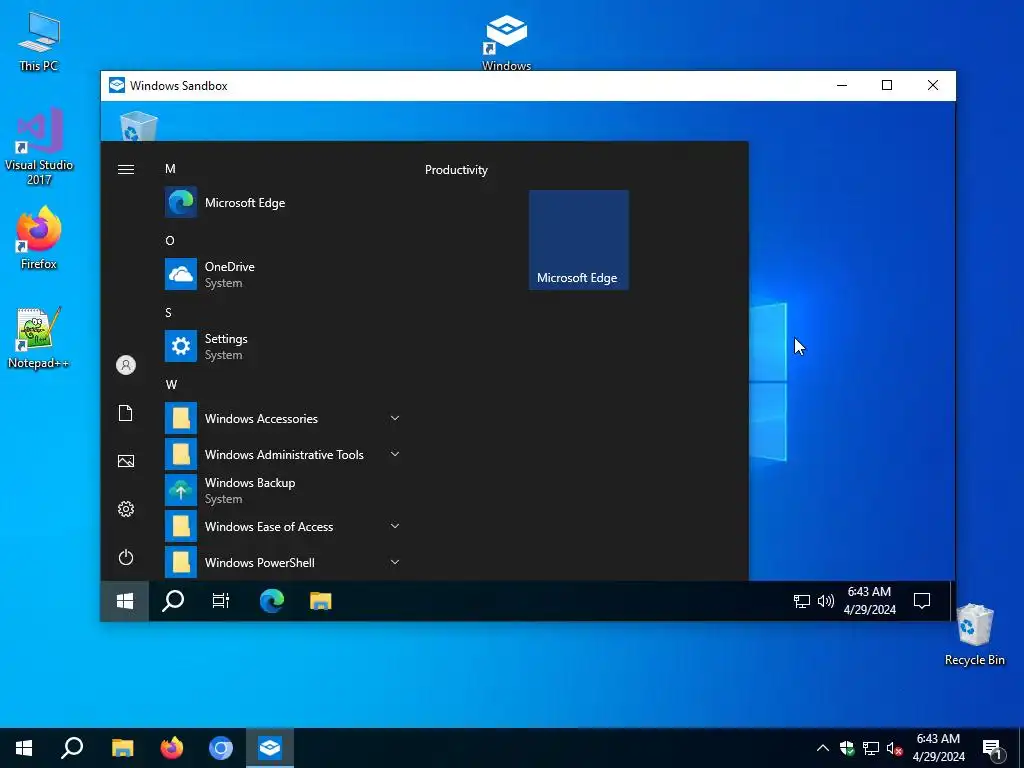The height and width of the screenshot is (768, 1024).
Task: Open Windows Ease of Access folder entry
Action: (282, 526)
